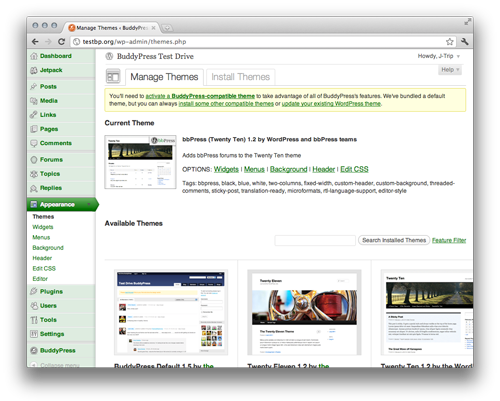Bookmark page with the star icon
This screenshot has height=401, width=500.
450,42
